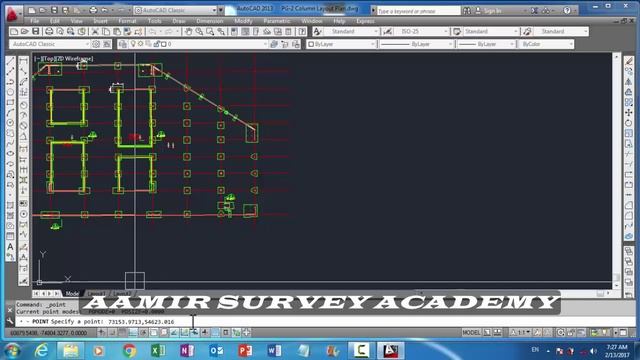Click the Top view control label
The image size is (640, 360).
point(49,59)
